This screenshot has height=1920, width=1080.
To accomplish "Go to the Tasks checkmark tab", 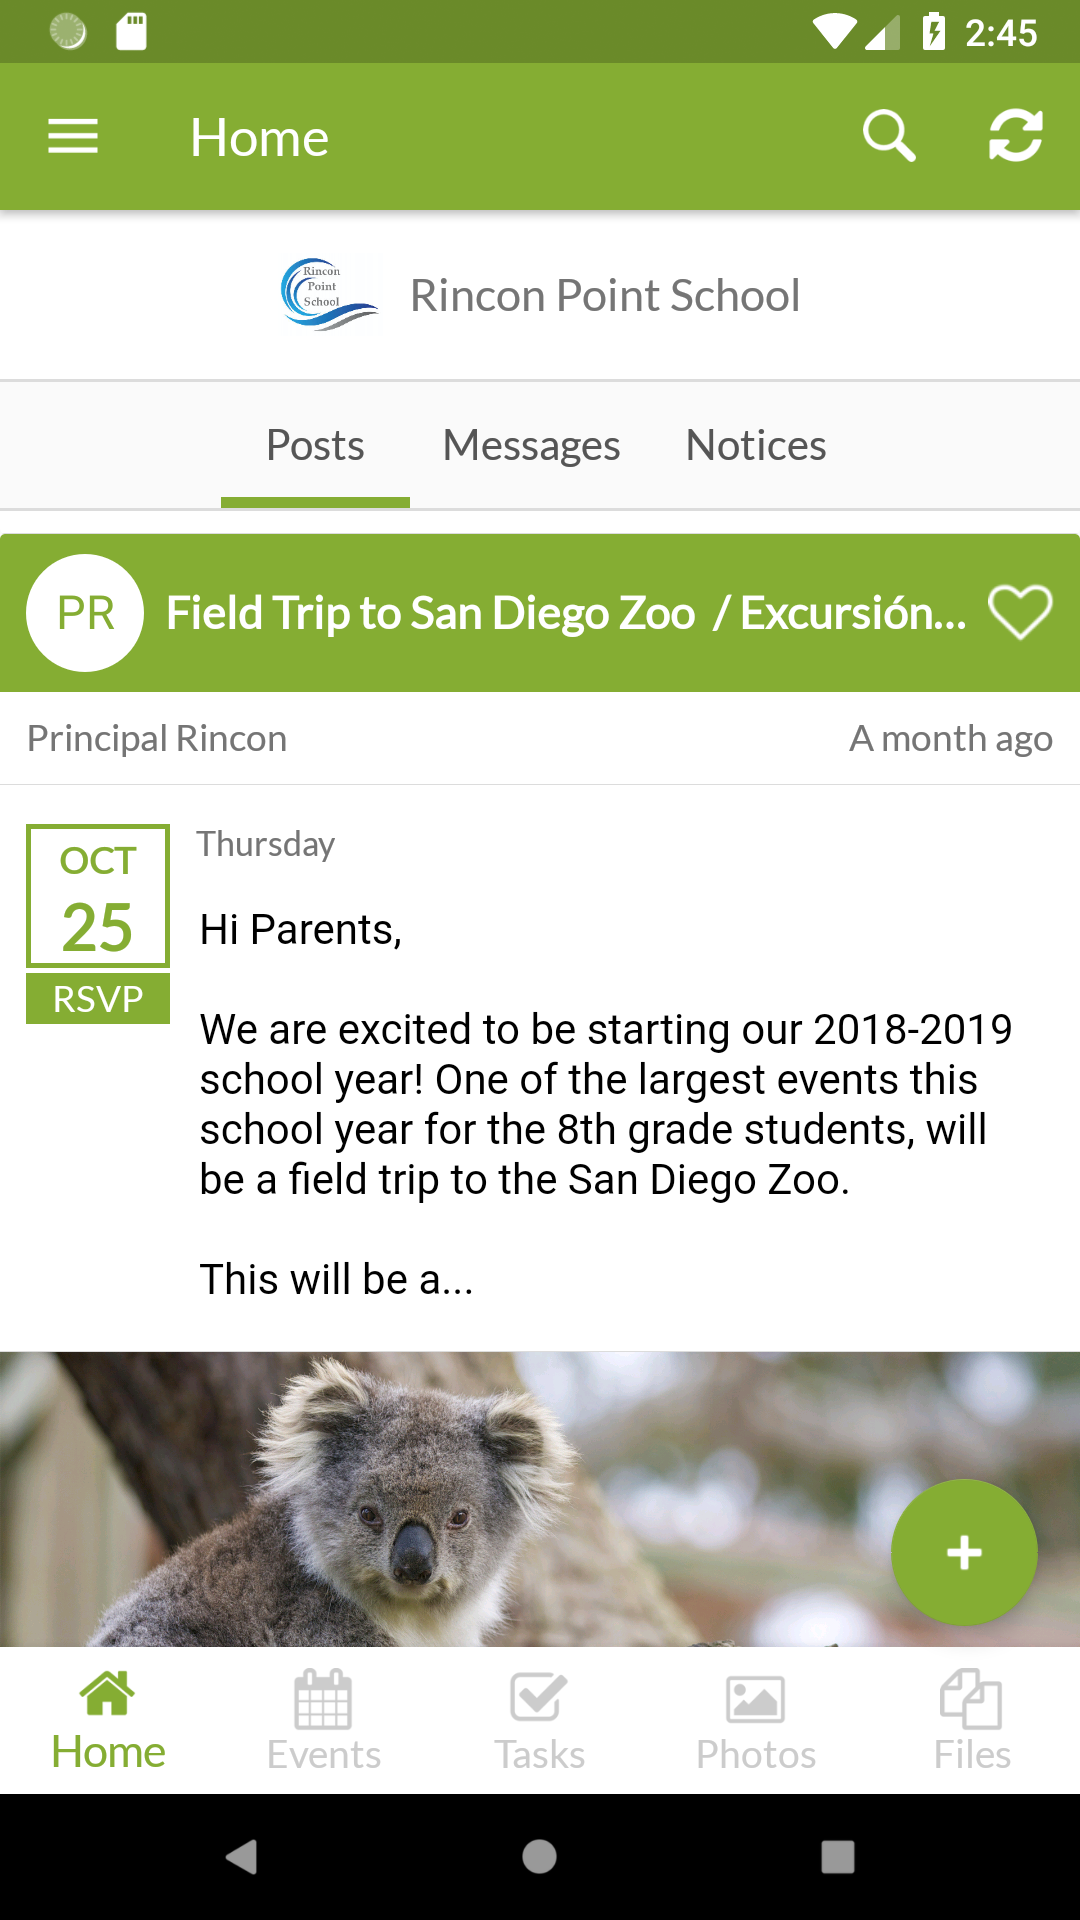I will pyautogui.click(x=539, y=1722).
